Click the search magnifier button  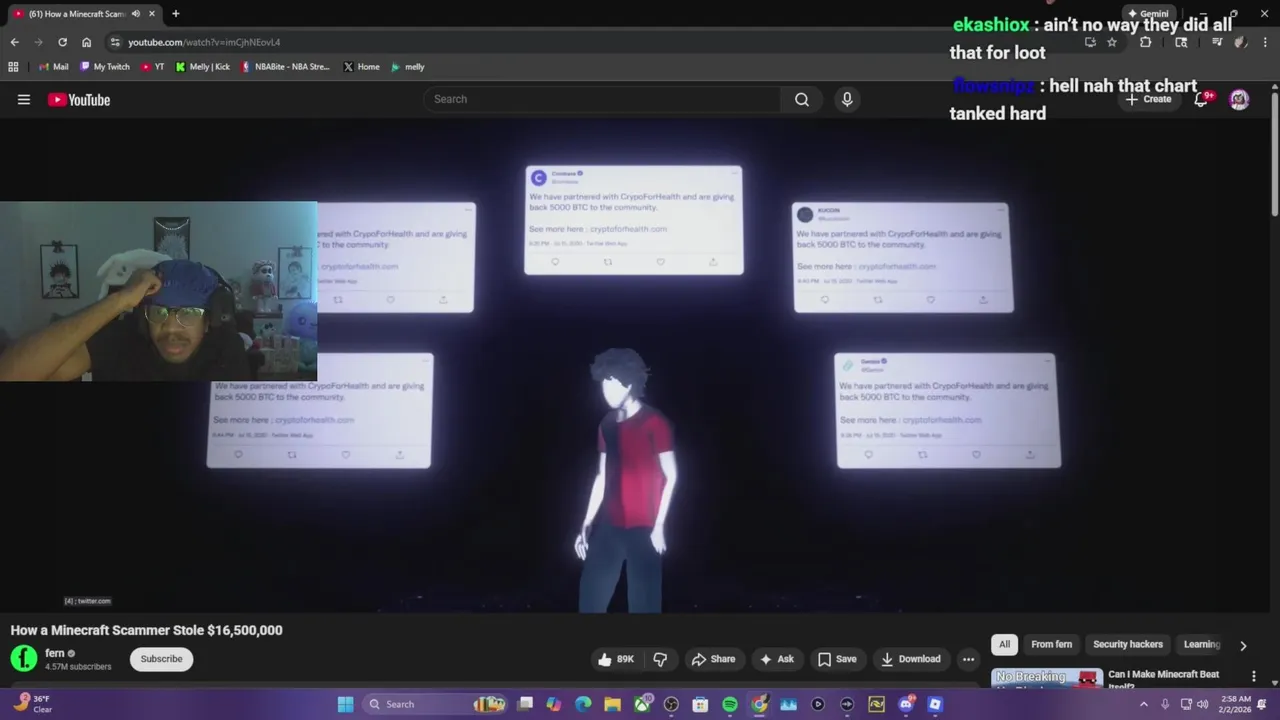(x=802, y=99)
